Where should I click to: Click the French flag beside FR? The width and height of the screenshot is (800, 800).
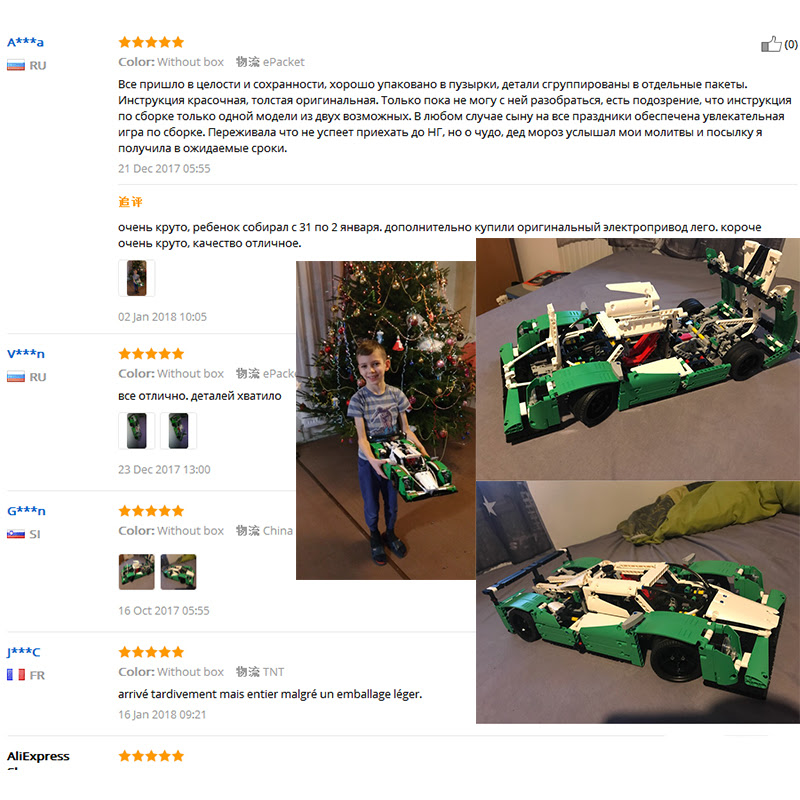16,675
